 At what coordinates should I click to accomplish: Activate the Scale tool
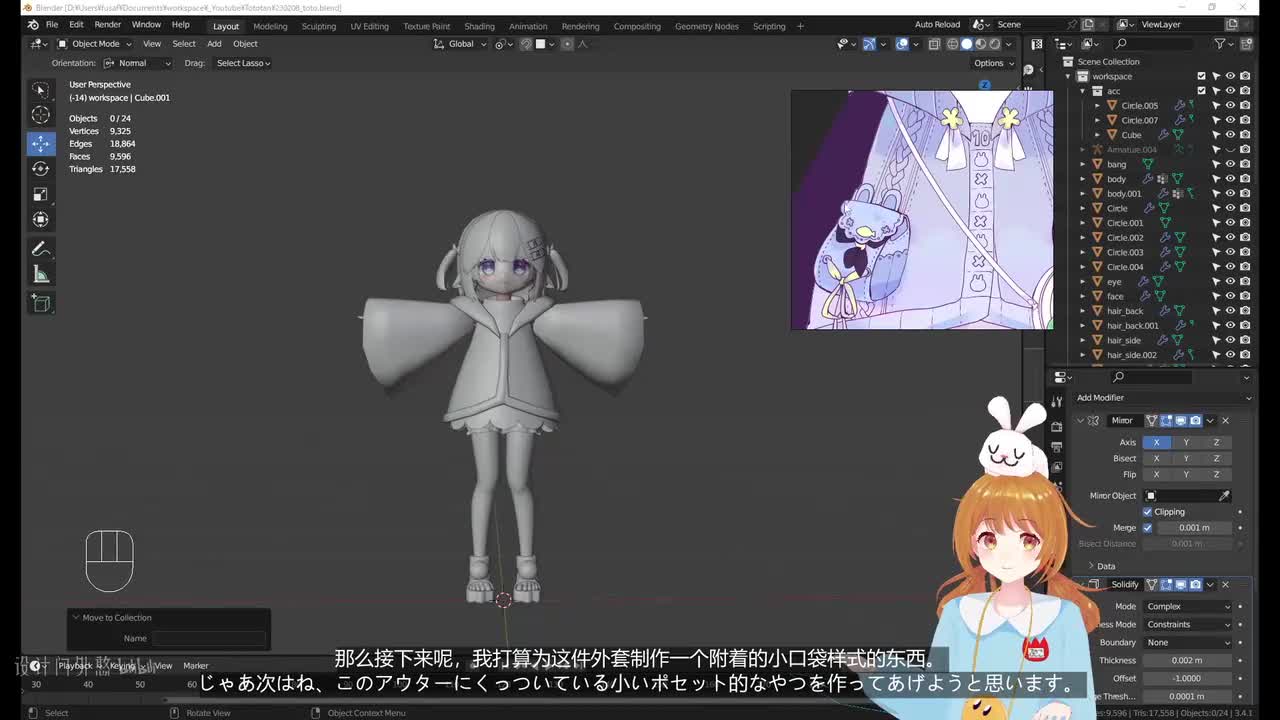(41, 194)
